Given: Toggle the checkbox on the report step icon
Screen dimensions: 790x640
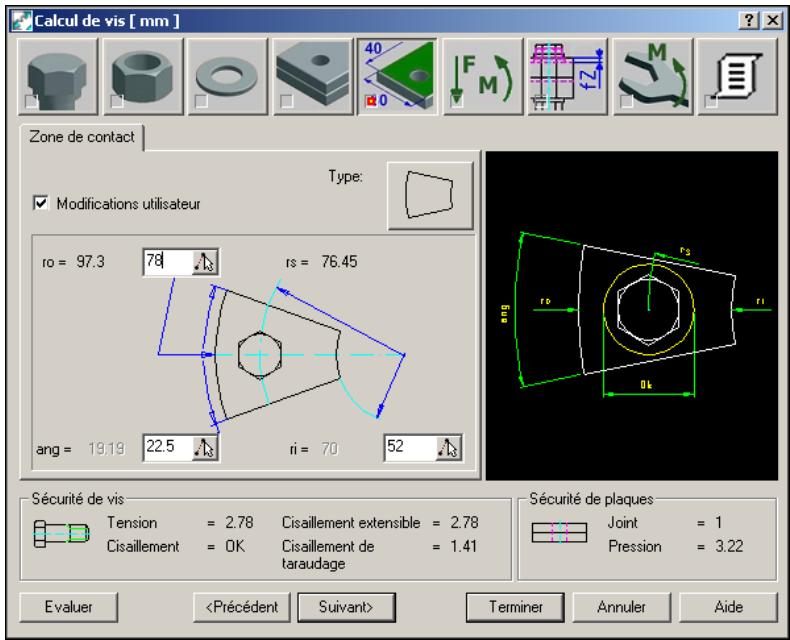Looking at the screenshot, I should coord(711,101).
